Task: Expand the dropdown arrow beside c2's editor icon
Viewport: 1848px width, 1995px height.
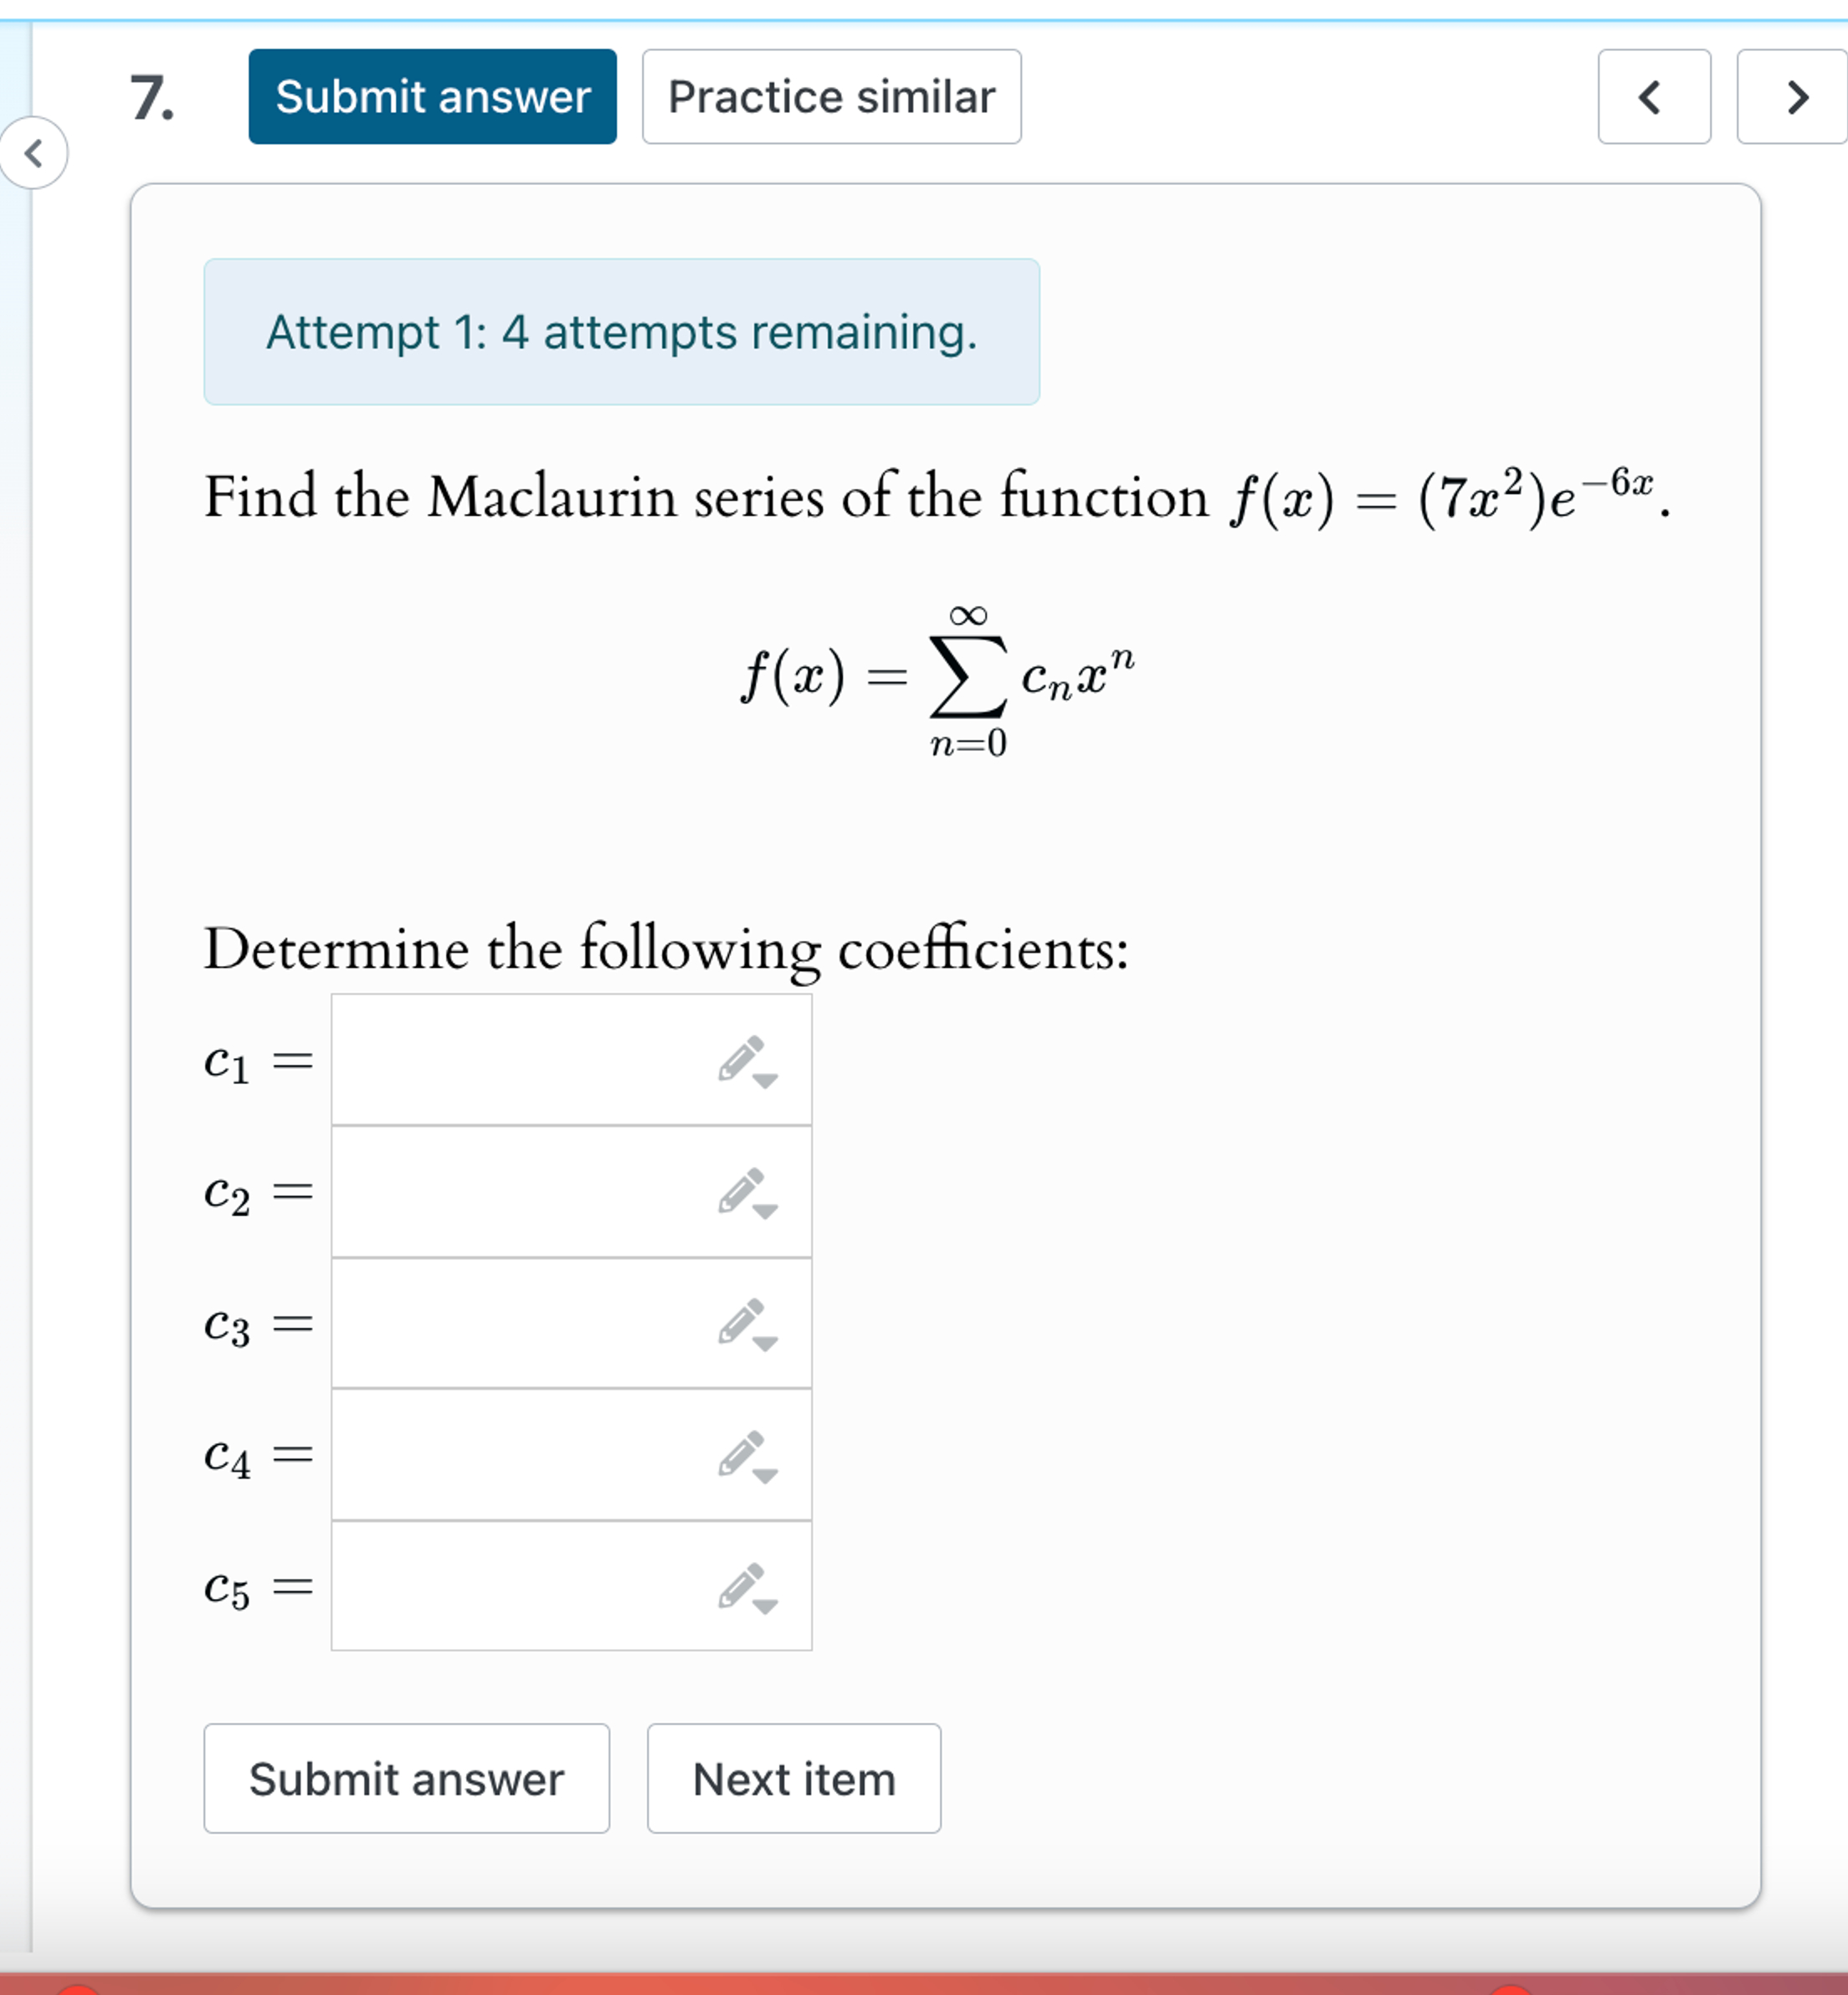Action: click(x=765, y=1214)
